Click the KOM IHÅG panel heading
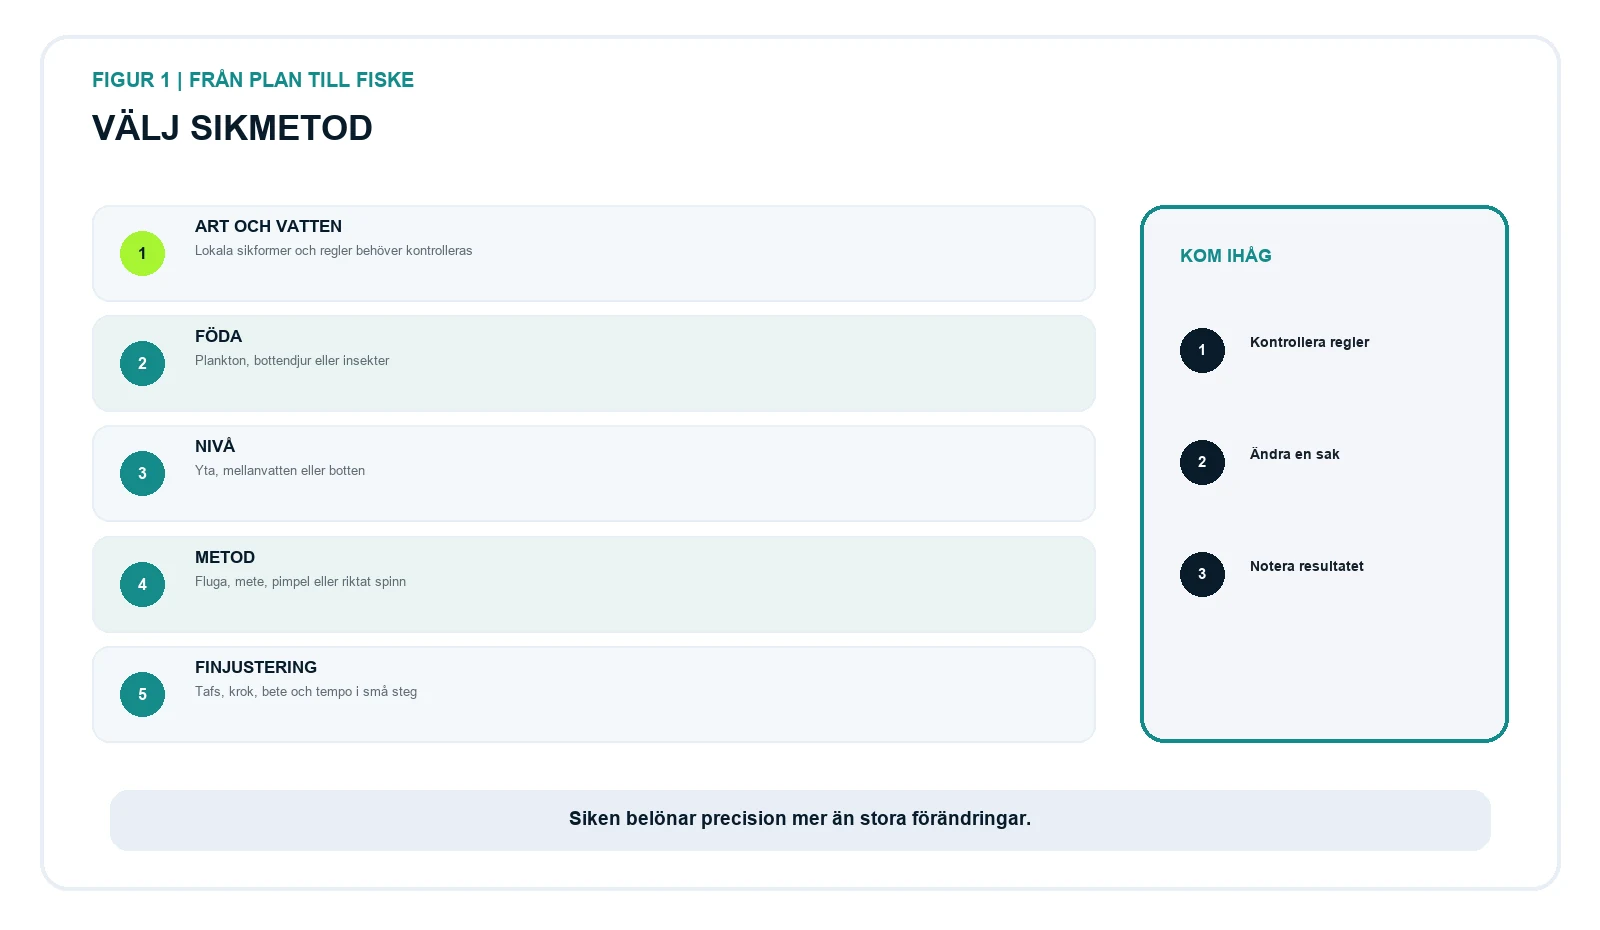The image size is (1600, 930). click(x=1226, y=255)
